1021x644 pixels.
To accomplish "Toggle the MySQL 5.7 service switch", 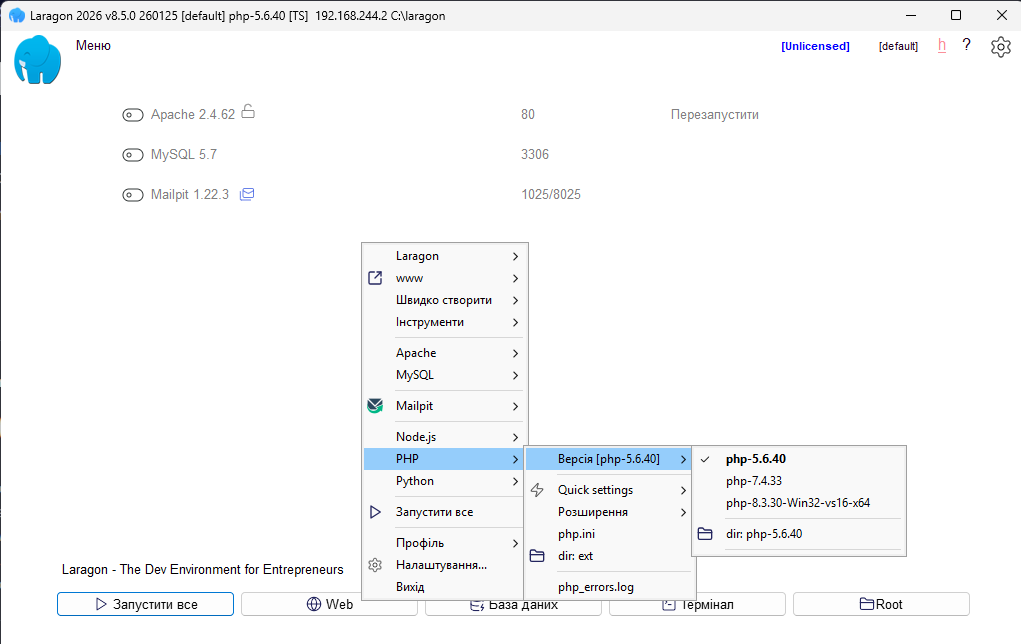I will point(133,155).
